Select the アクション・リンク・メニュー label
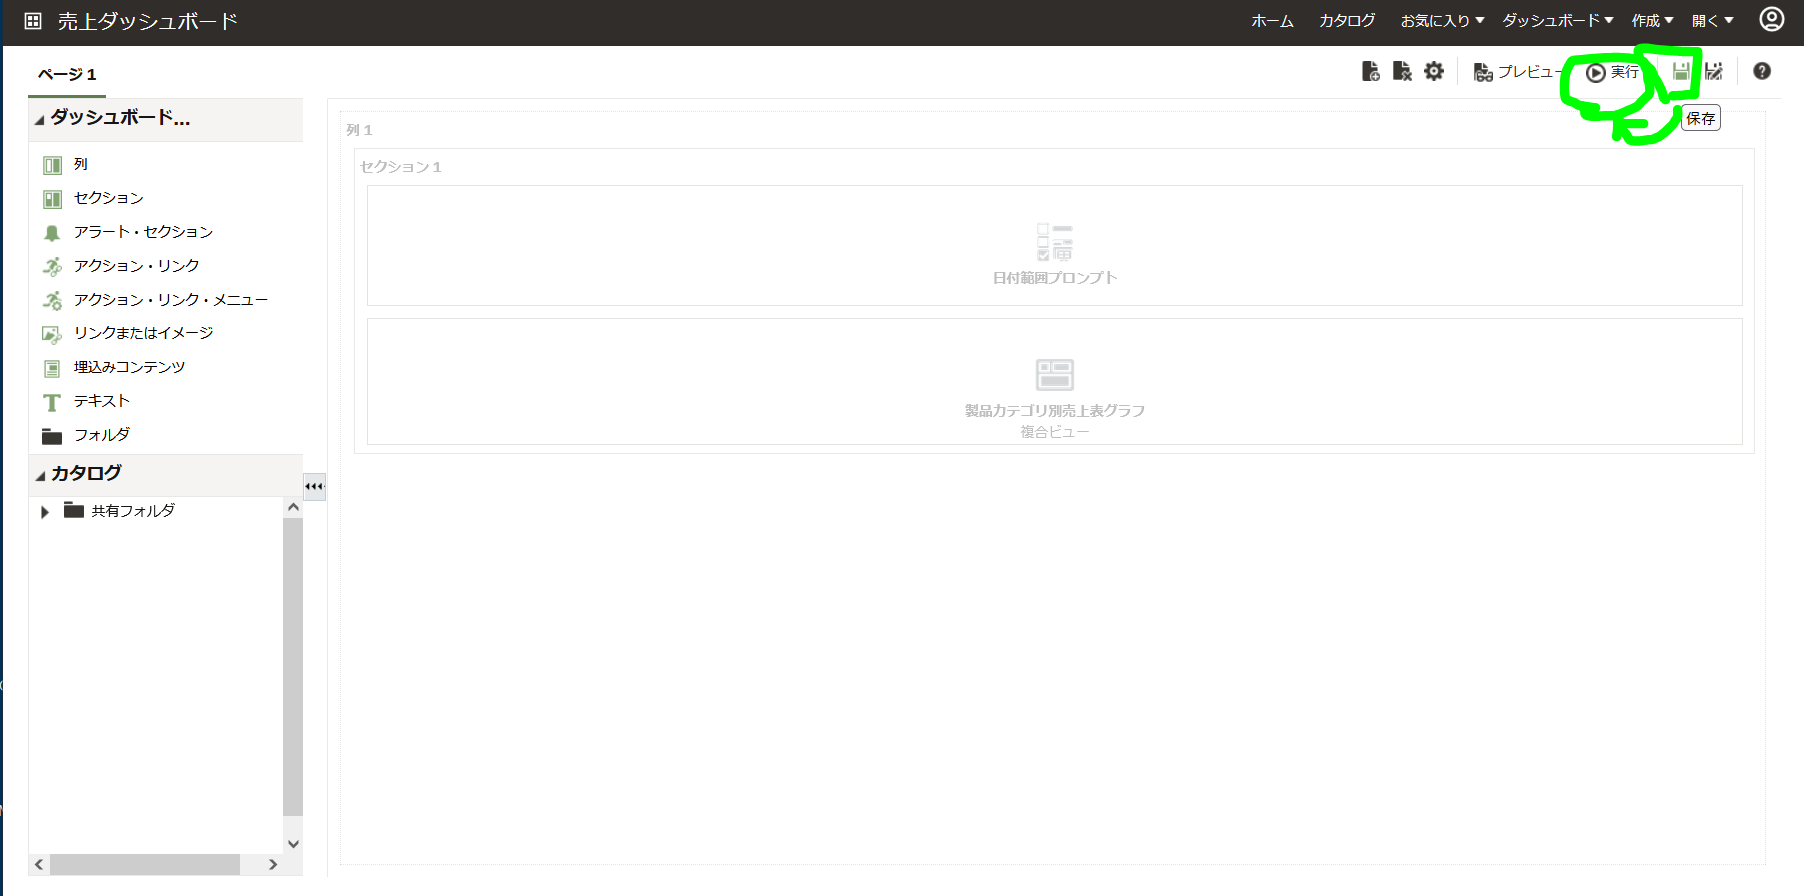The width and height of the screenshot is (1804, 896). point(170,300)
